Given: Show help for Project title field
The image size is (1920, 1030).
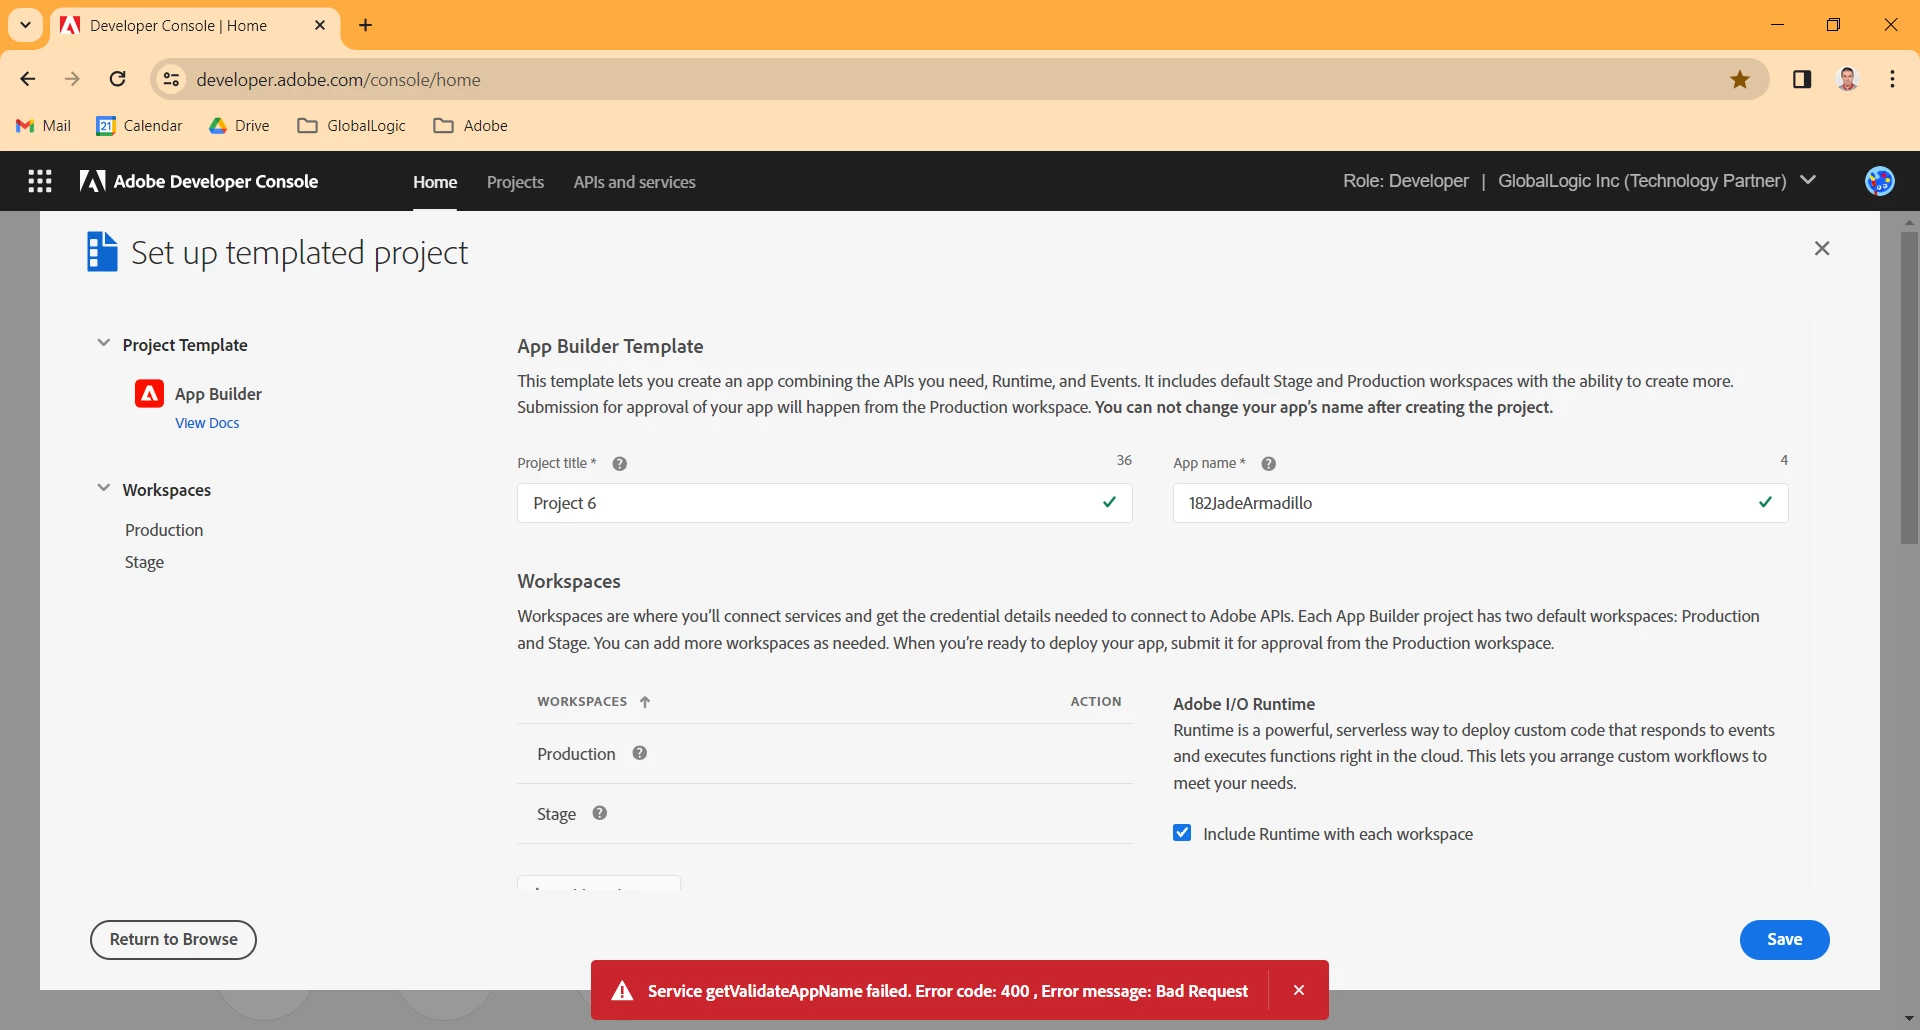Looking at the screenshot, I should (x=620, y=464).
